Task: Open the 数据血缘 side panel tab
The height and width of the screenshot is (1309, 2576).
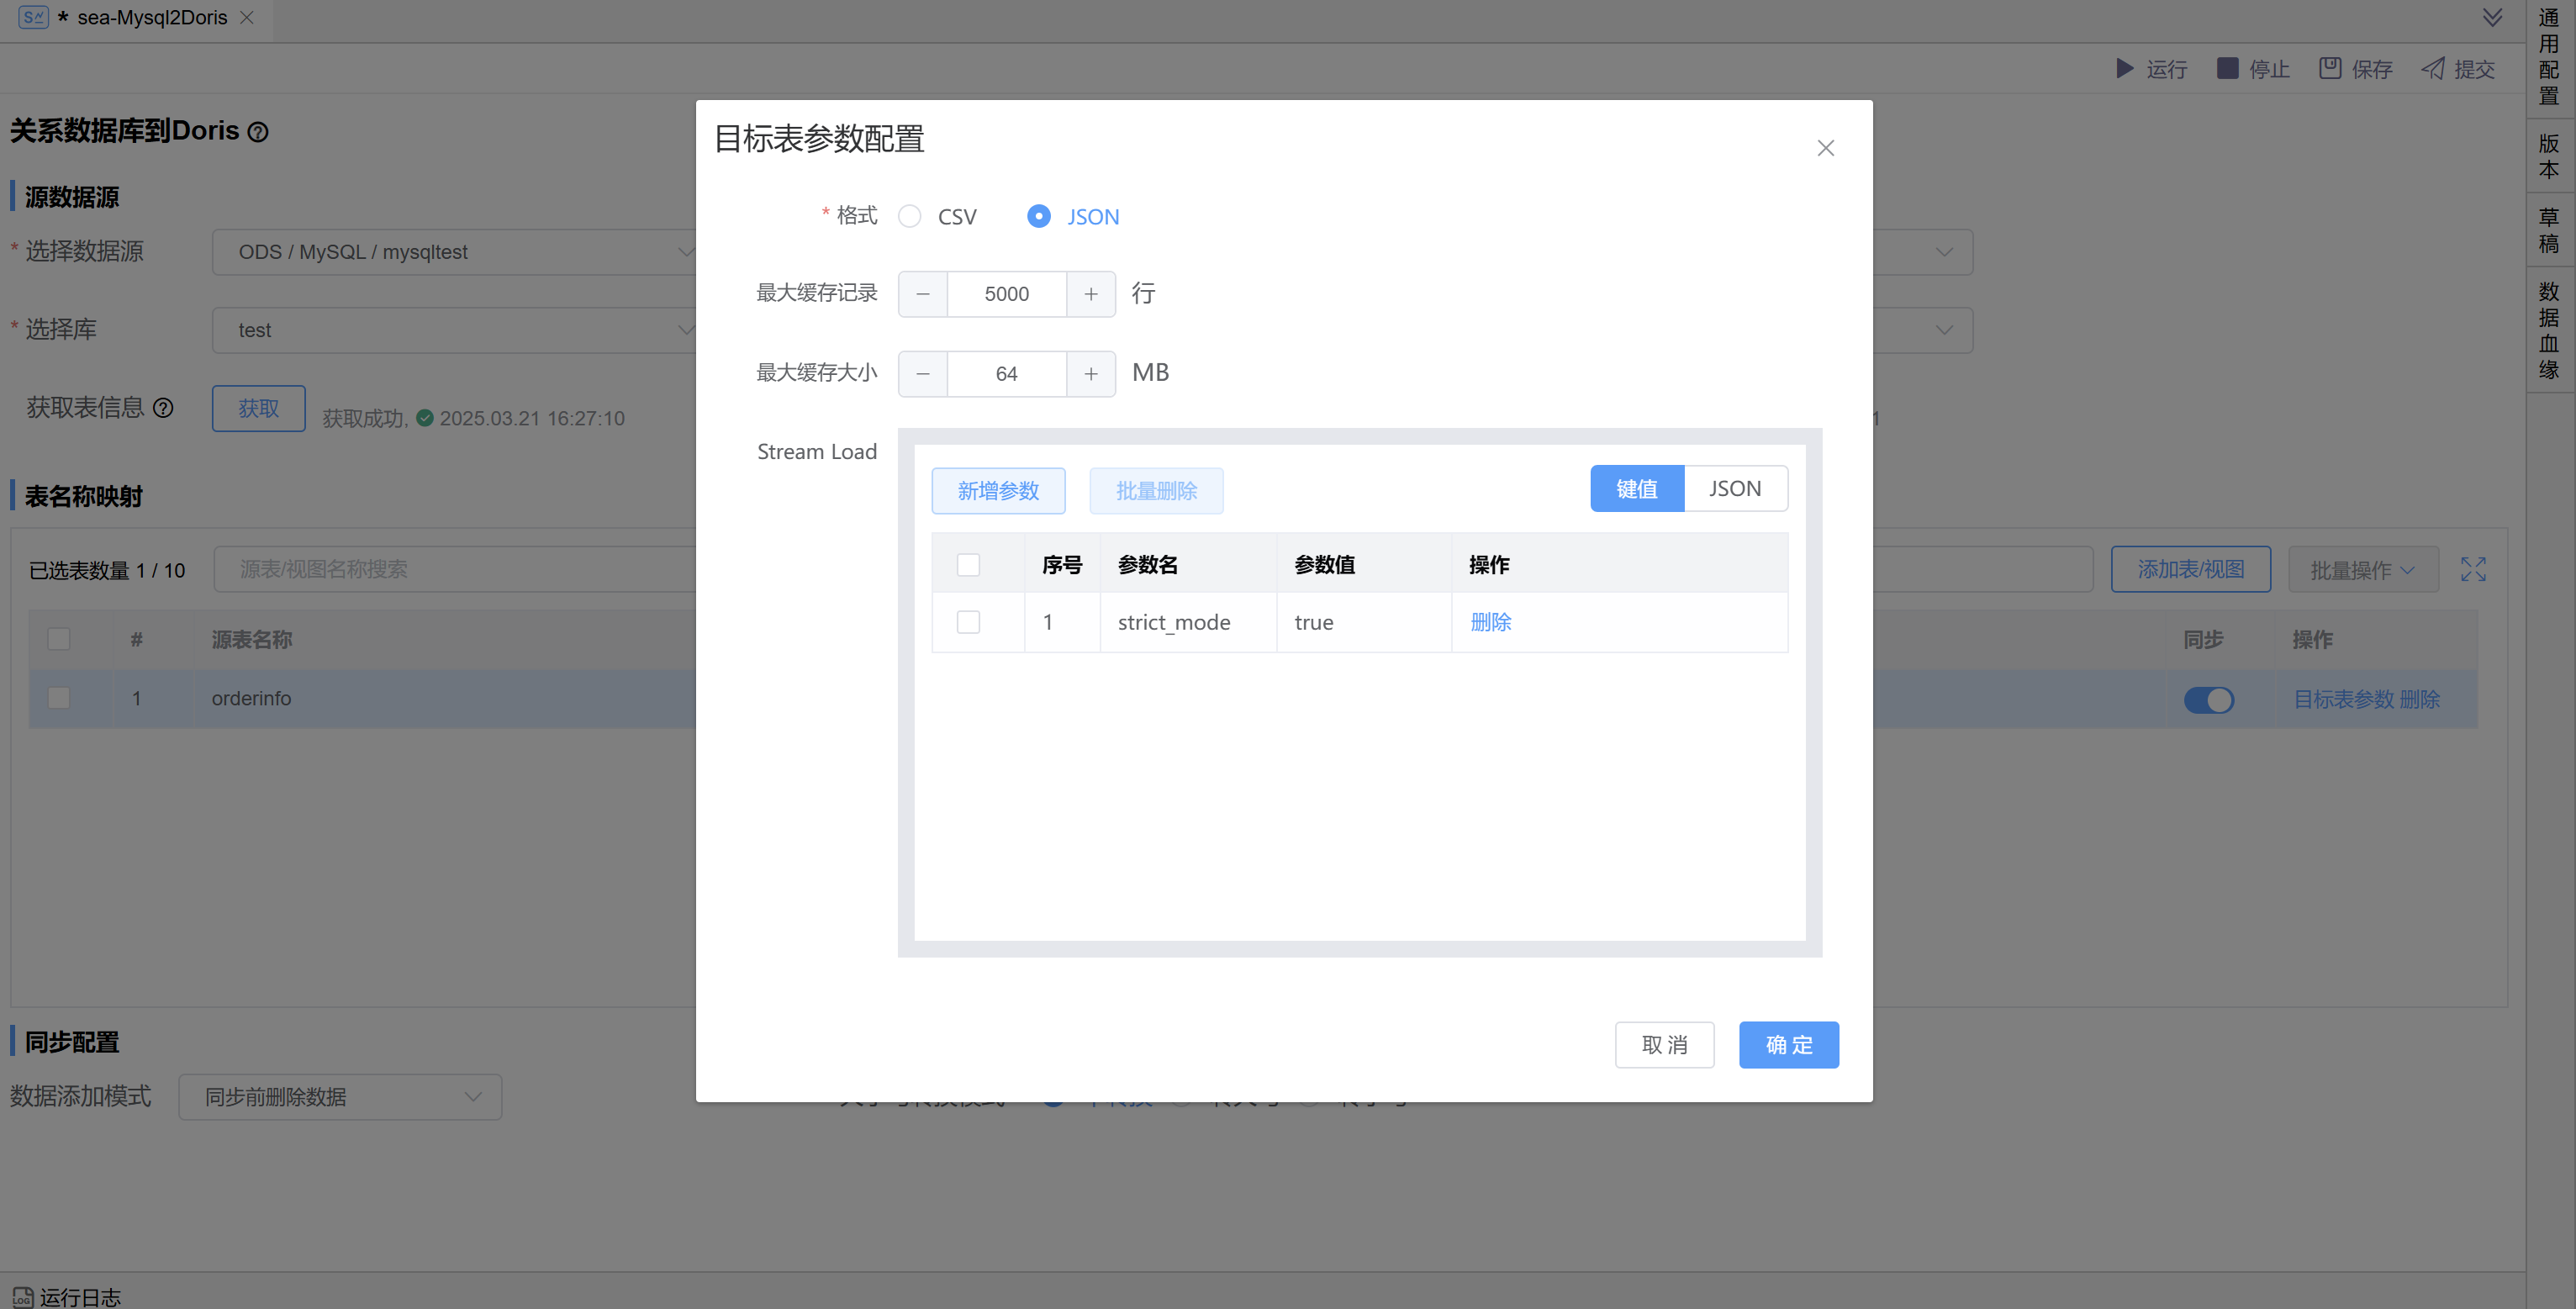Action: pyautogui.click(x=2549, y=330)
